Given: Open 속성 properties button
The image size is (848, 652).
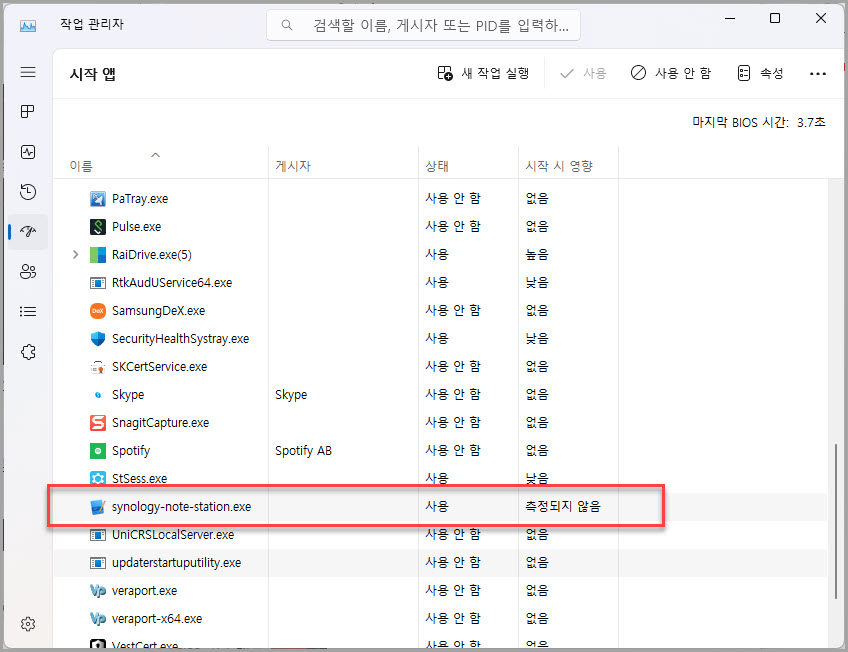Looking at the screenshot, I should [x=760, y=73].
